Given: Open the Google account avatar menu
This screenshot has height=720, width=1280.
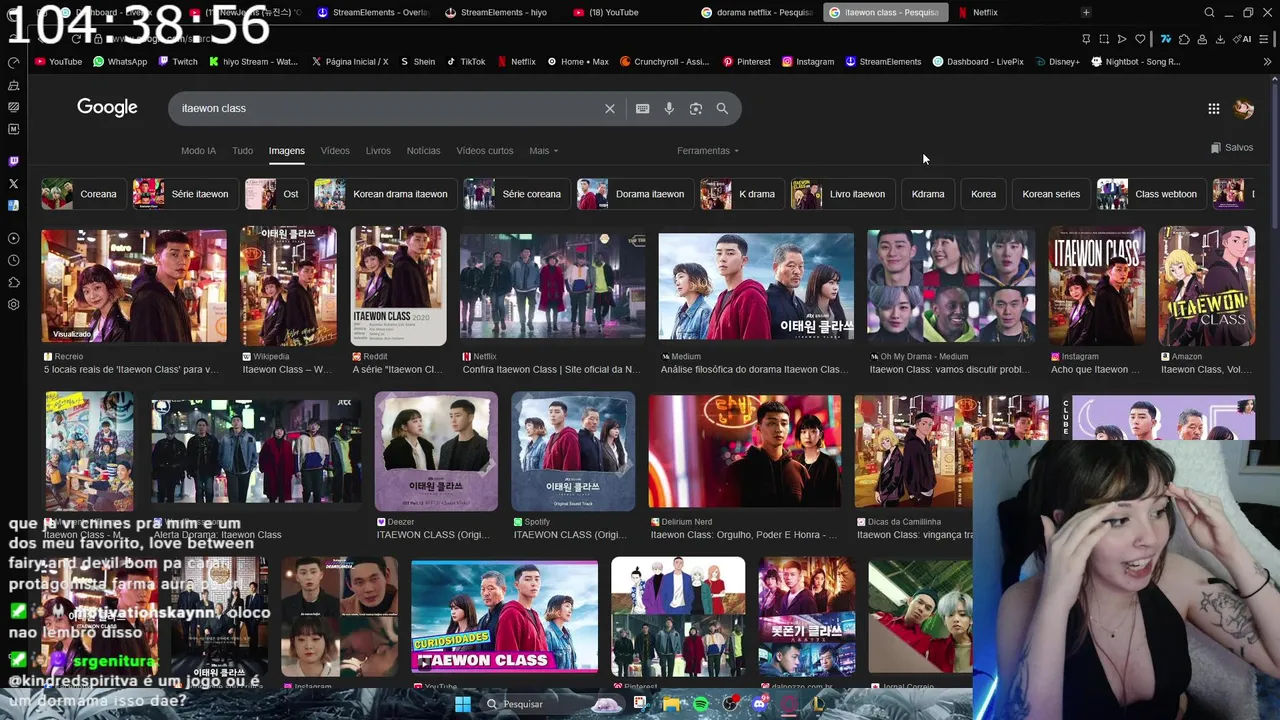Looking at the screenshot, I should 1244,108.
